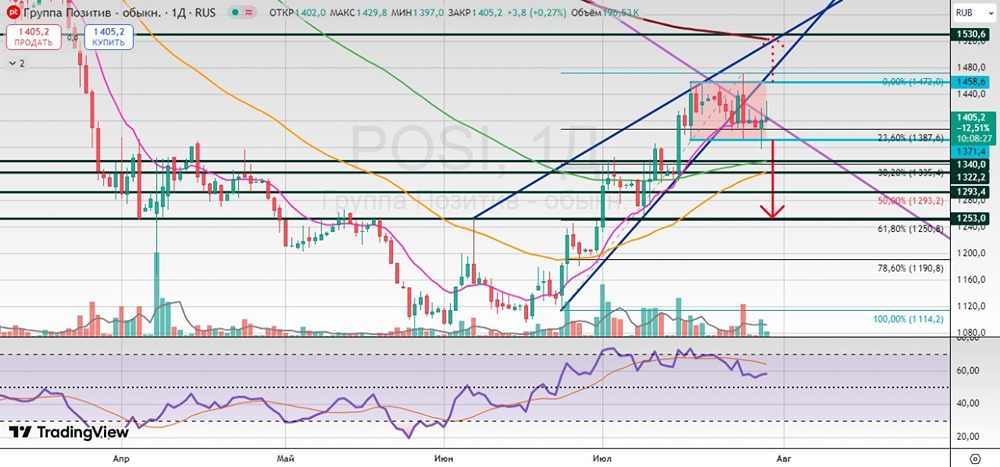Click the red ПРОДАТЬ sell button
1000x467 pixels.
click(x=33, y=36)
